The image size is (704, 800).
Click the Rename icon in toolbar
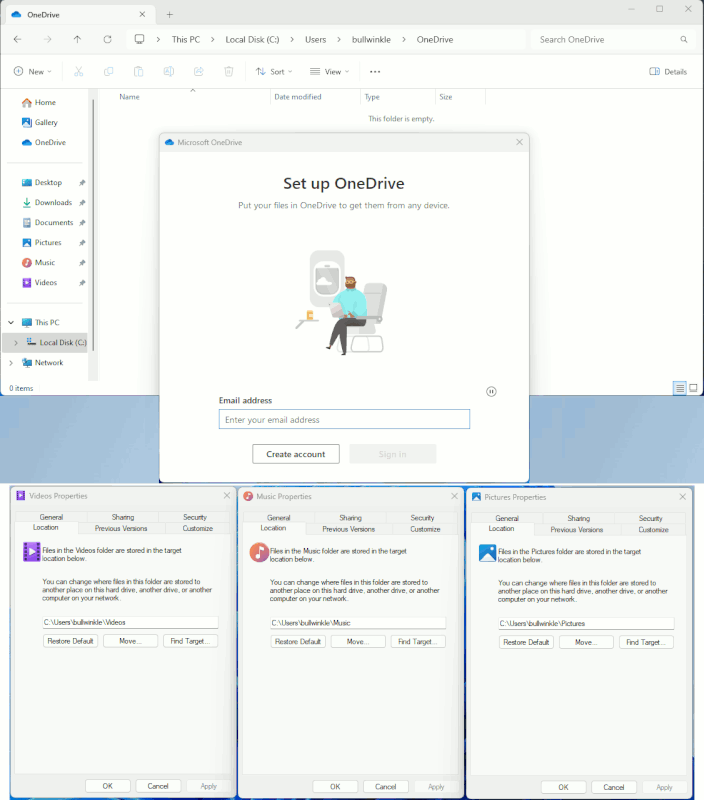(168, 71)
